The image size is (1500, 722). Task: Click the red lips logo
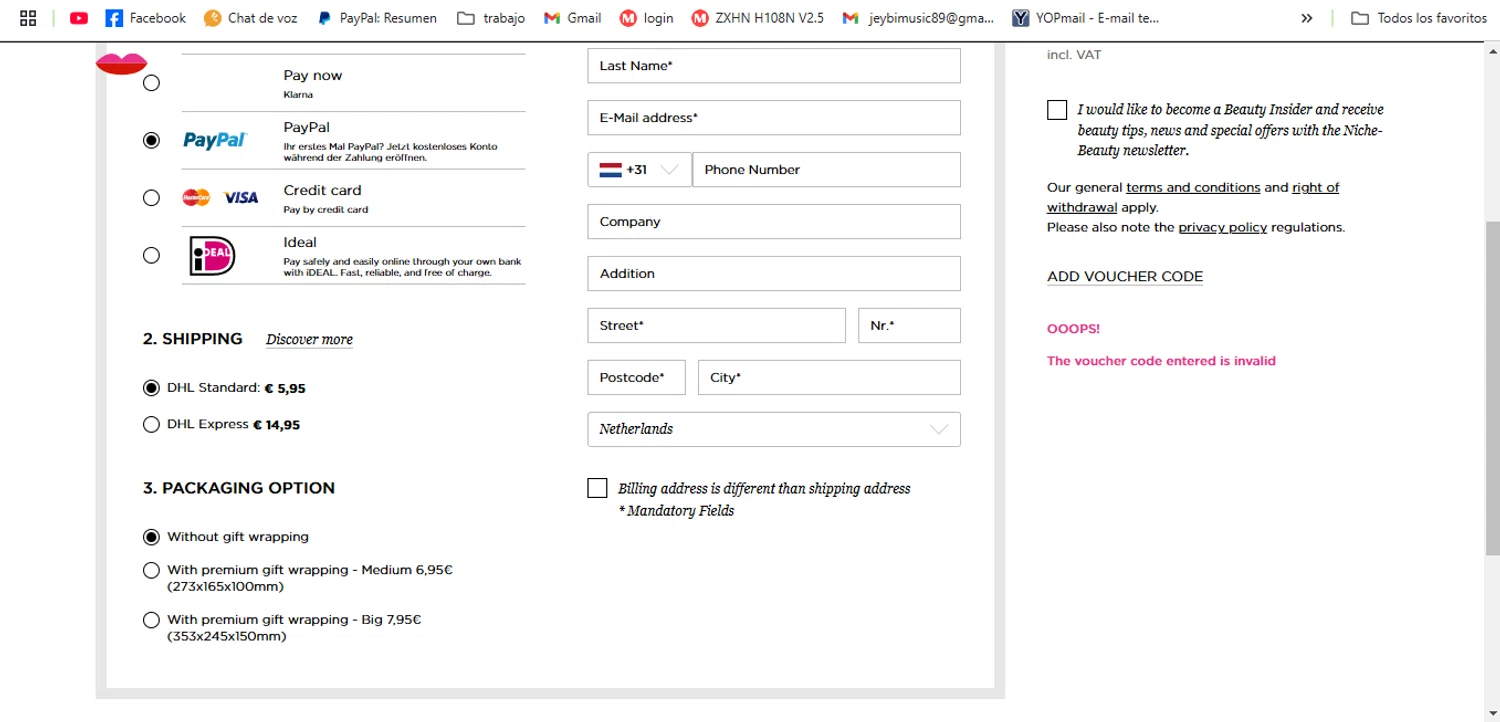click(x=121, y=63)
